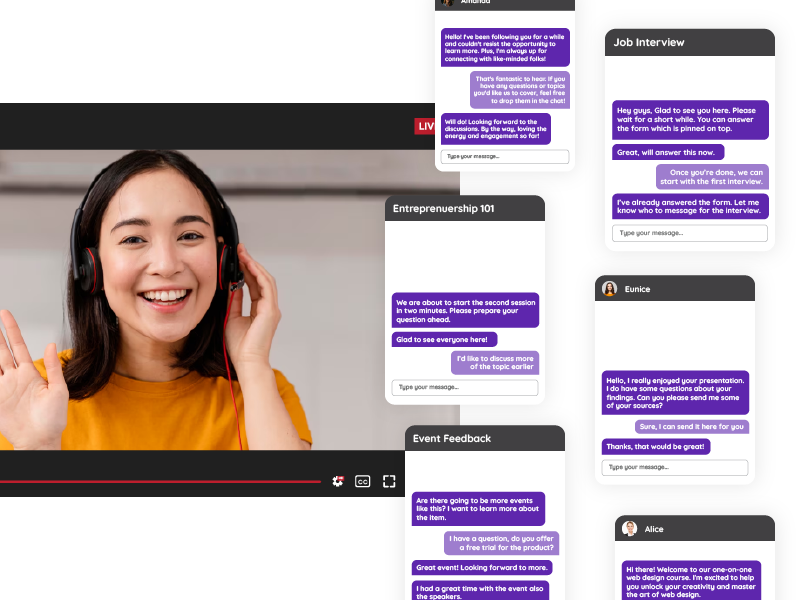
Task: Focus the Job Interview message field
Action: coord(689,233)
